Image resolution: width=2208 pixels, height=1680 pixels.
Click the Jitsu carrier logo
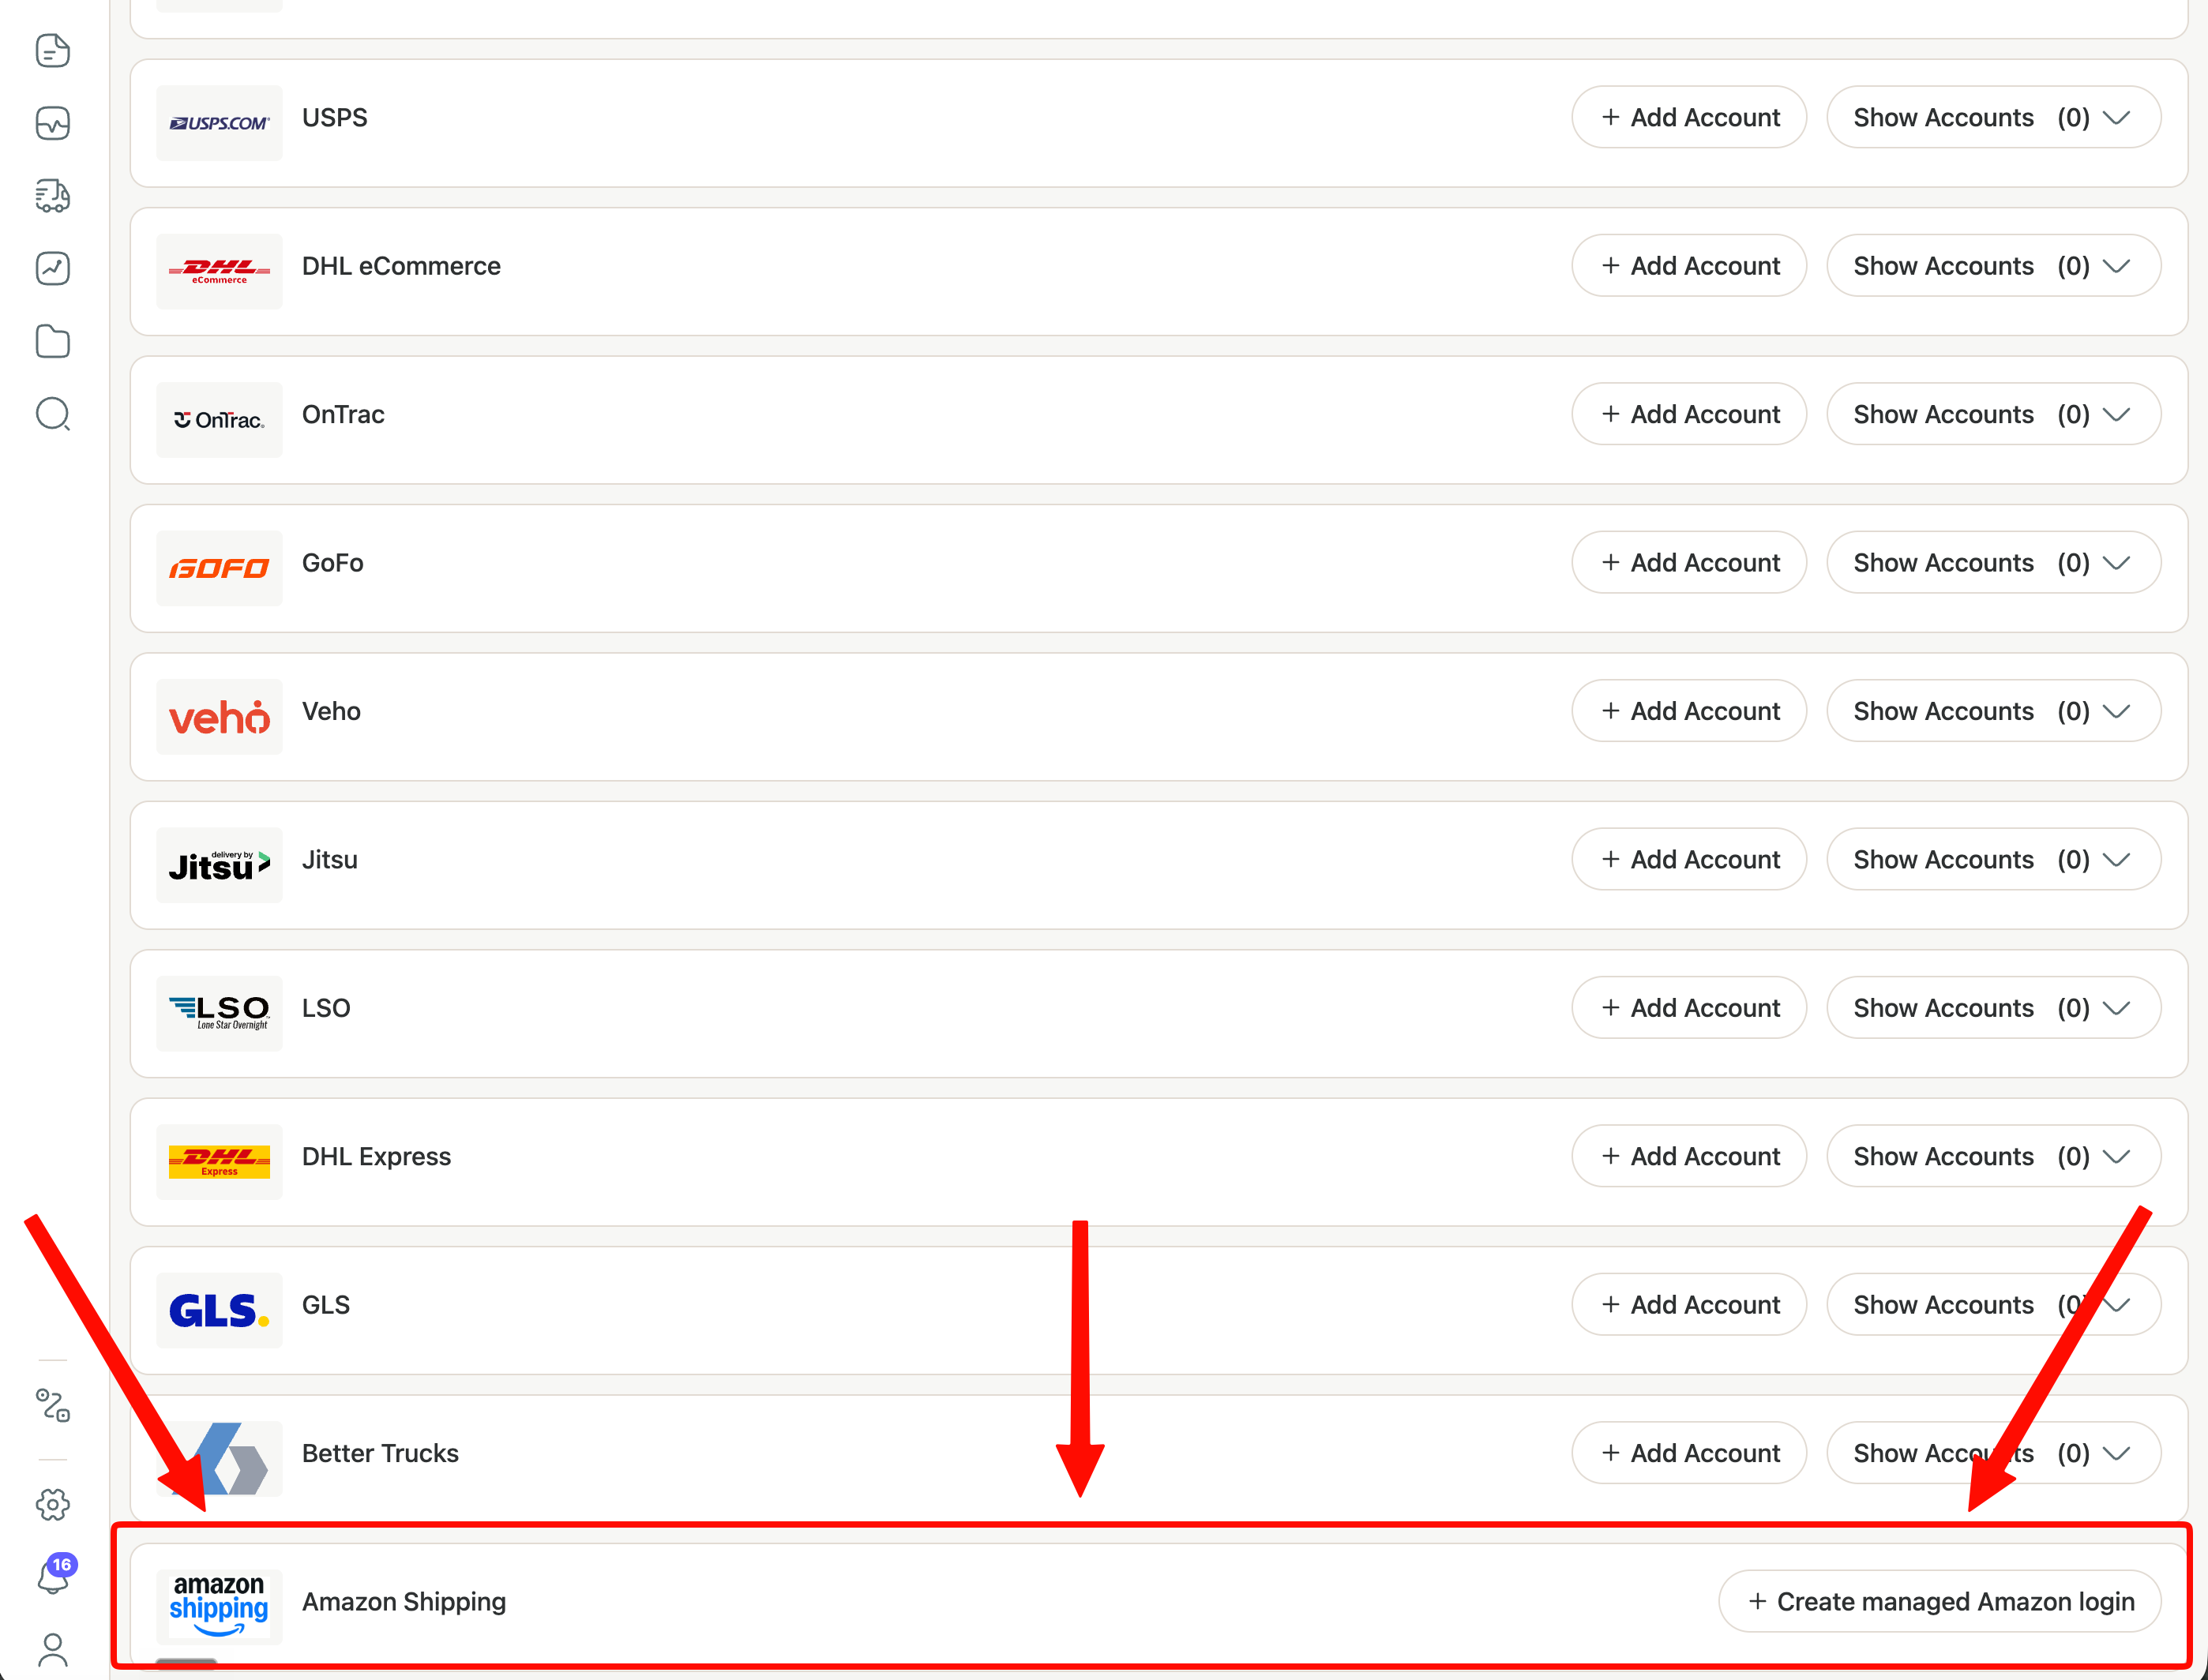(x=219, y=865)
